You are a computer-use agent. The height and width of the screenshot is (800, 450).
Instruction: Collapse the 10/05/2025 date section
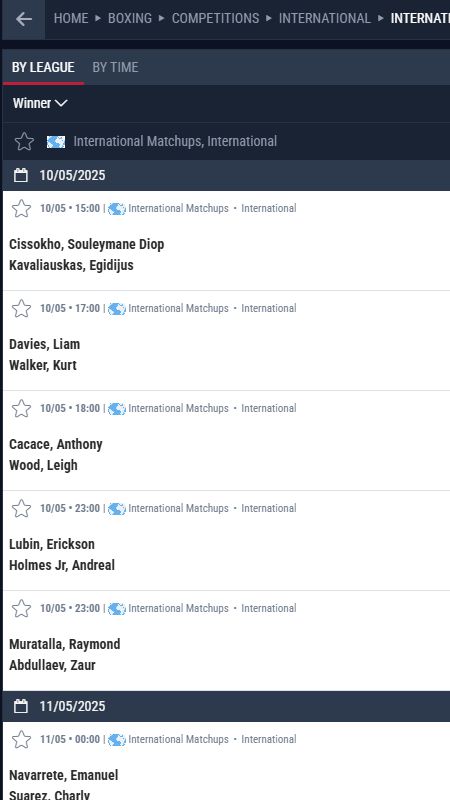[226, 176]
